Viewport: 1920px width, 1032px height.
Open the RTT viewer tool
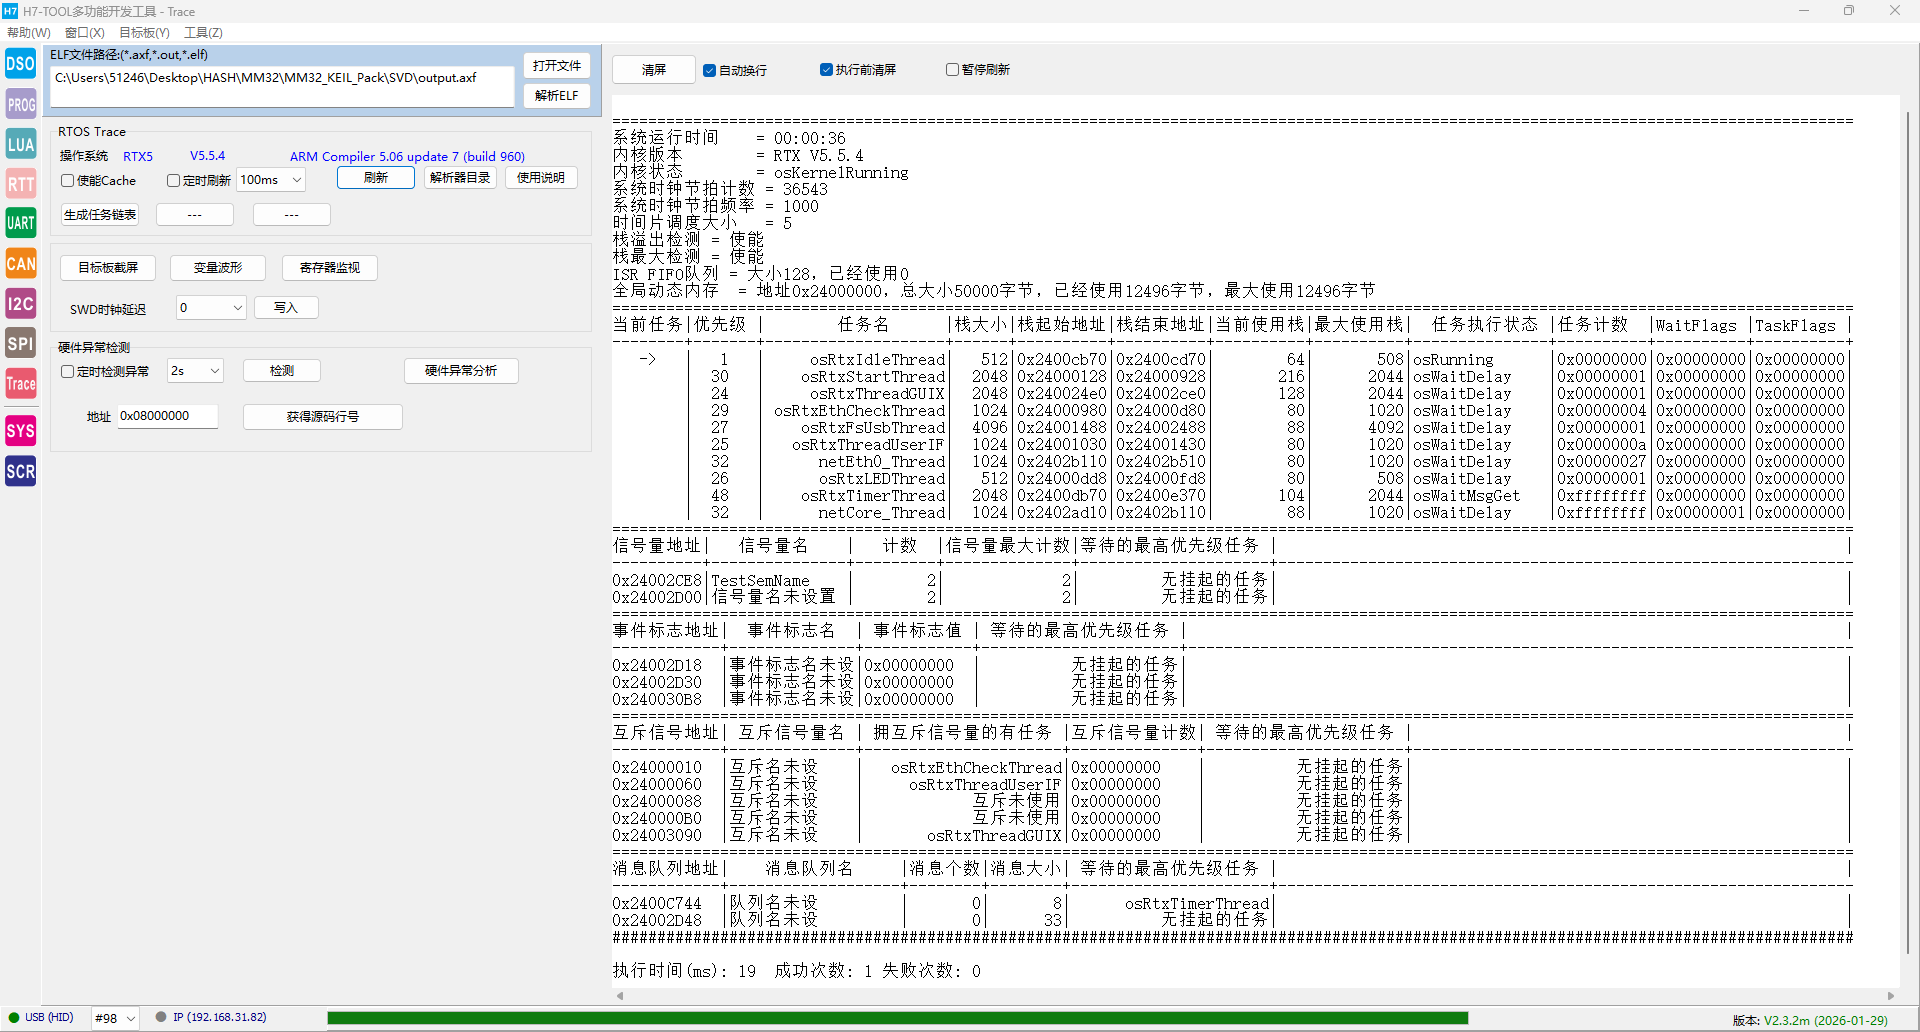(20, 184)
